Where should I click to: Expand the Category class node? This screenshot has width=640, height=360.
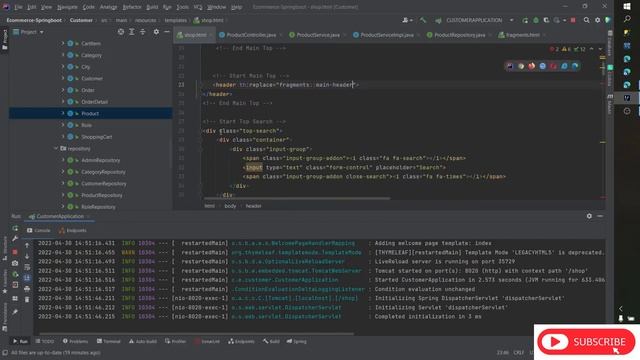(63, 55)
